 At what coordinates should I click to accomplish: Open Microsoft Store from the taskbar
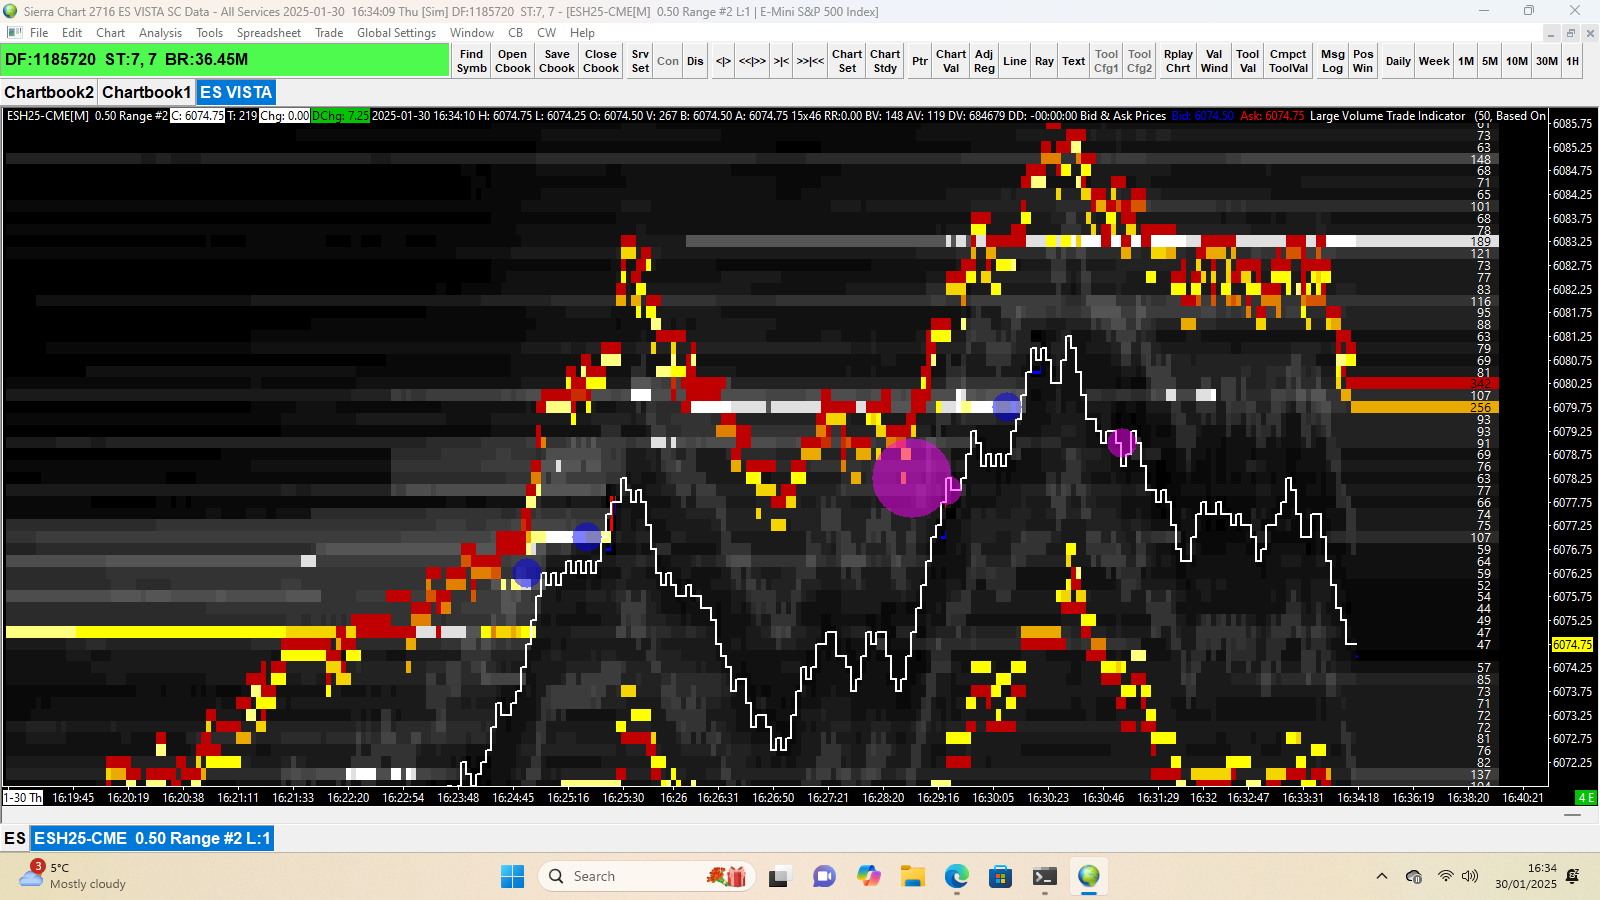(1000, 877)
